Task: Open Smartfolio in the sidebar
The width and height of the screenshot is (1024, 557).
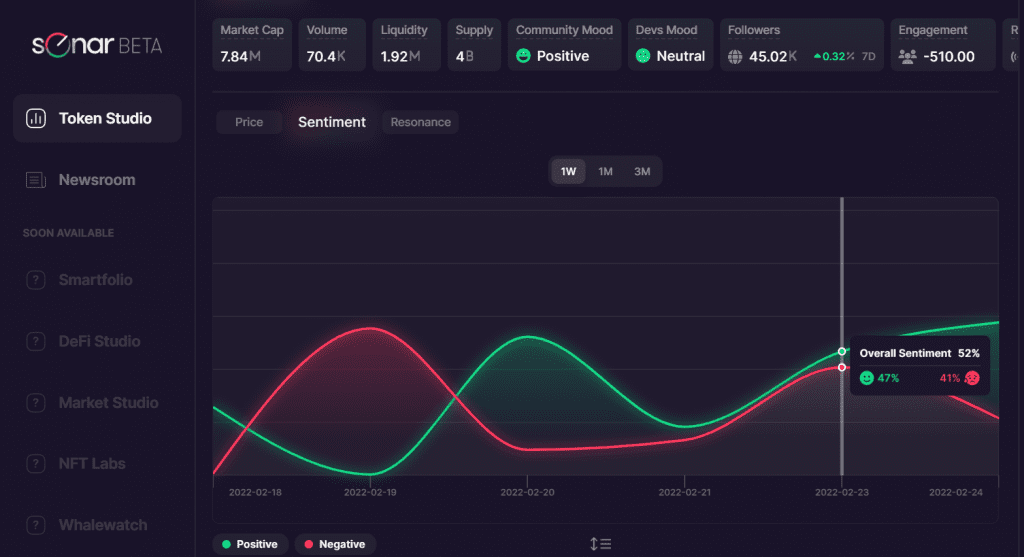Action: (95, 280)
